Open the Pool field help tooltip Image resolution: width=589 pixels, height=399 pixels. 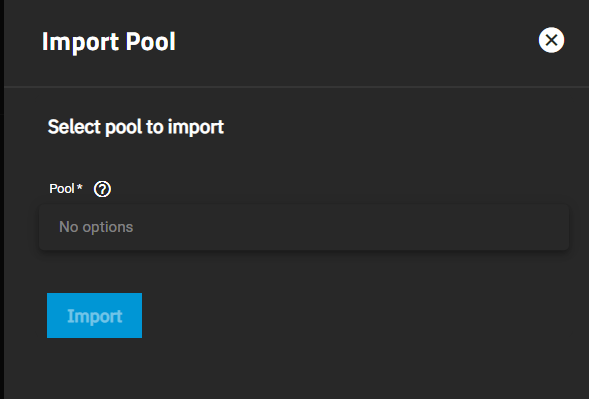tap(102, 189)
